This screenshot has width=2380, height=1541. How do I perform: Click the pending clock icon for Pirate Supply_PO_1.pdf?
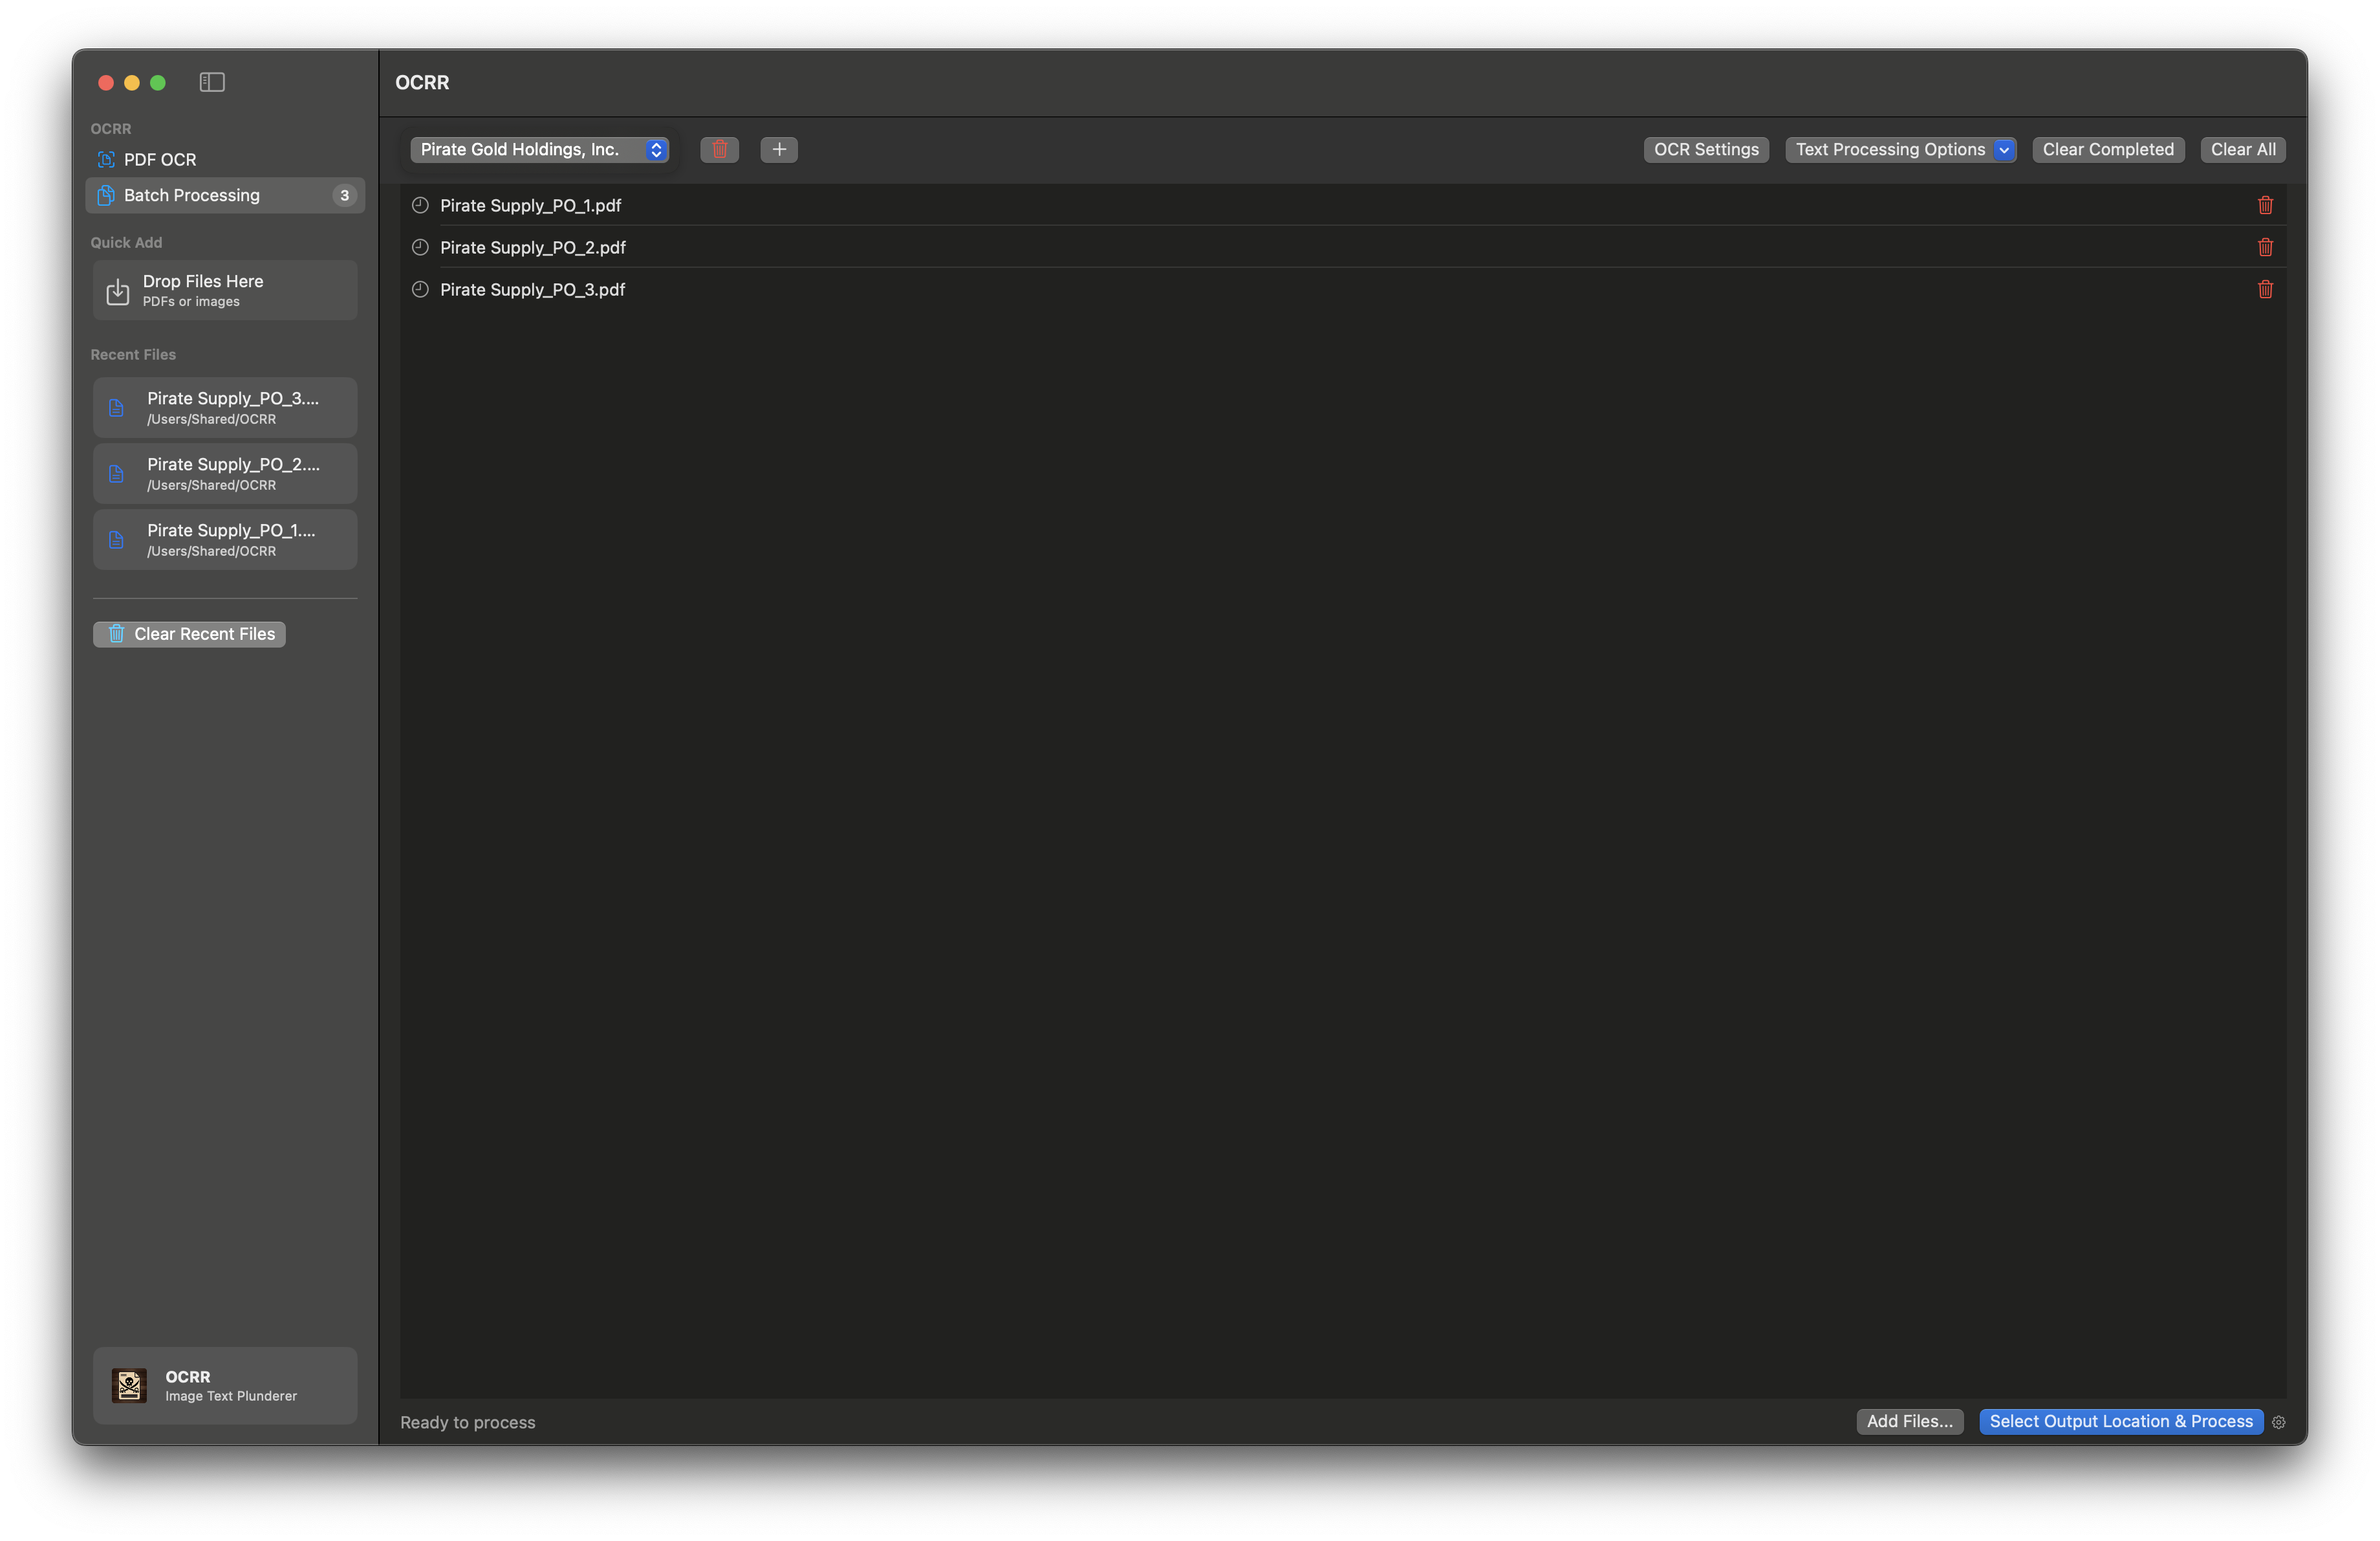pyautogui.click(x=420, y=205)
